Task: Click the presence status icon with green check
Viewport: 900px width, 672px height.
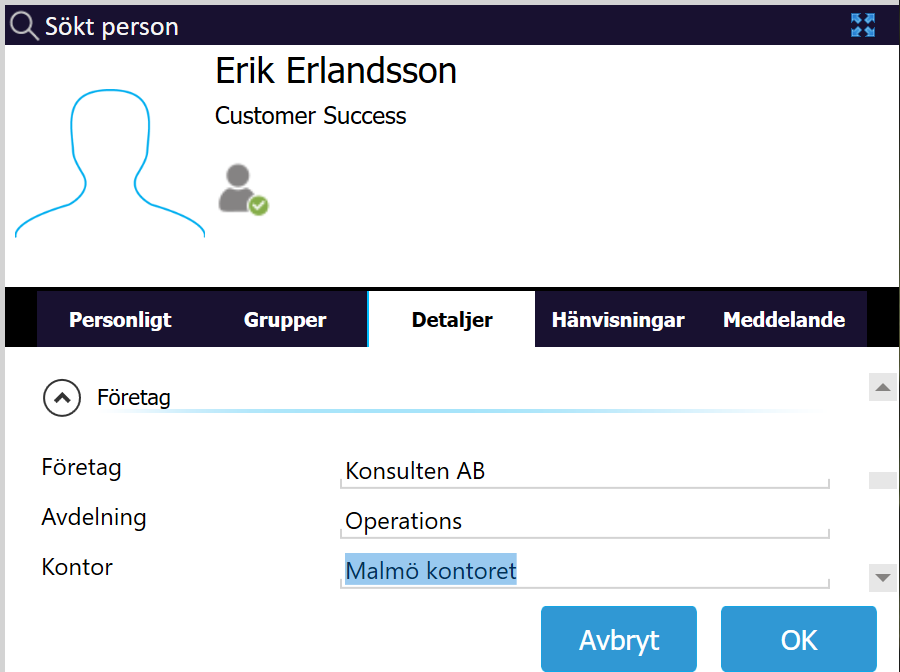Action: pyautogui.click(x=243, y=190)
